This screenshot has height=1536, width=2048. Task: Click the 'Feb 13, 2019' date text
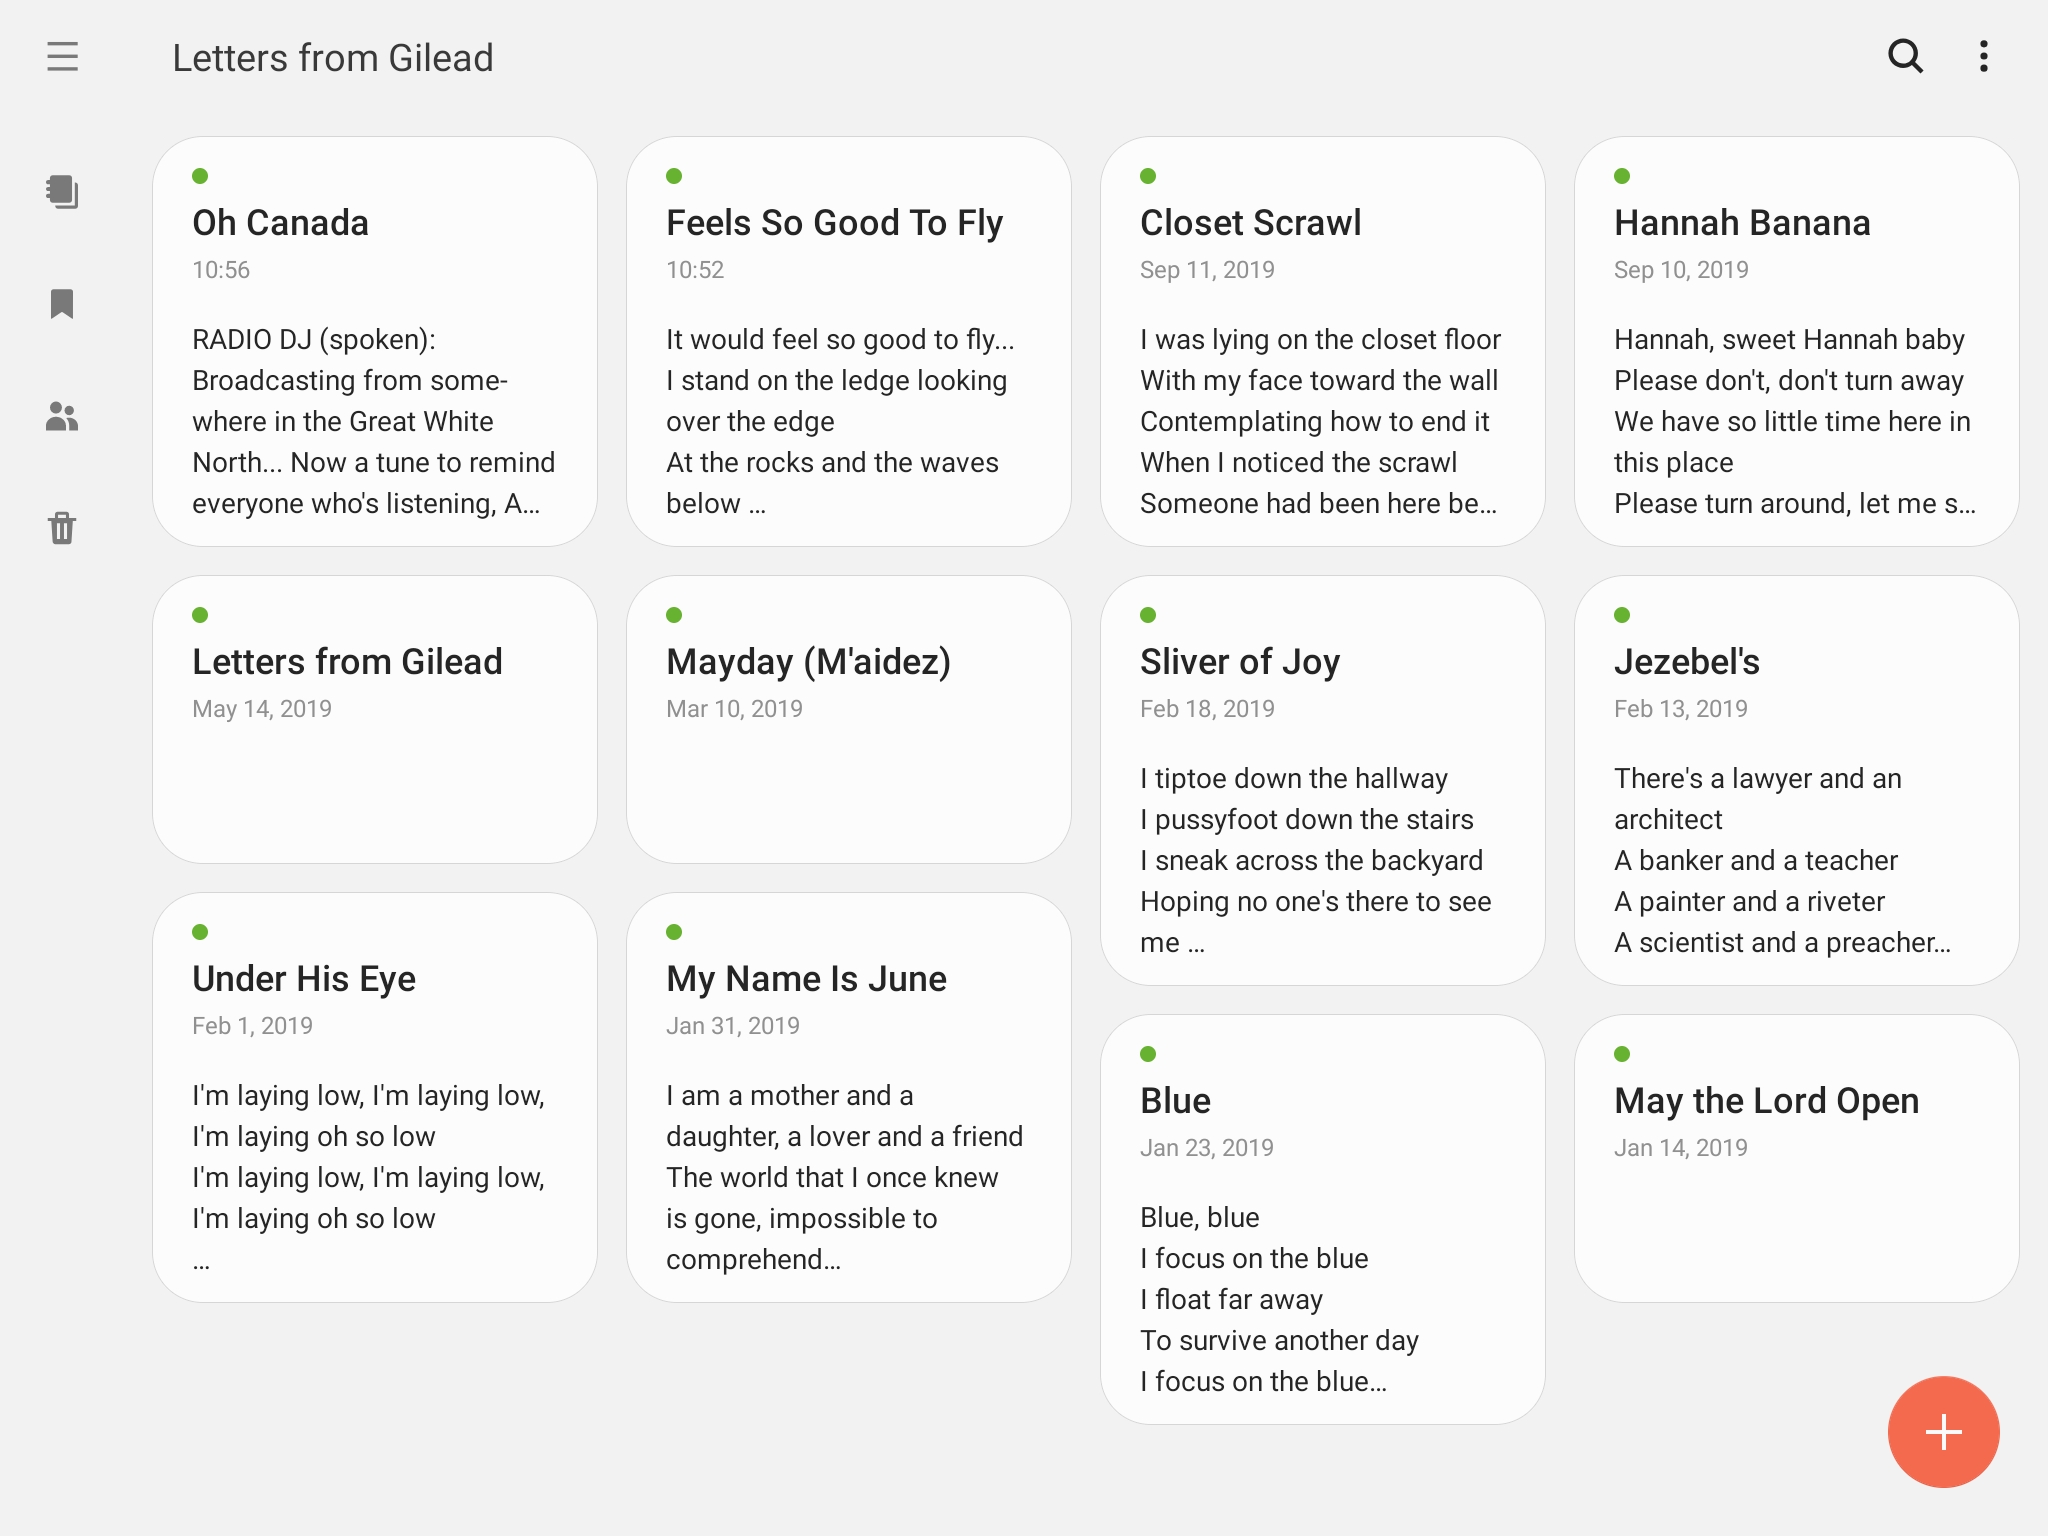(x=1681, y=709)
